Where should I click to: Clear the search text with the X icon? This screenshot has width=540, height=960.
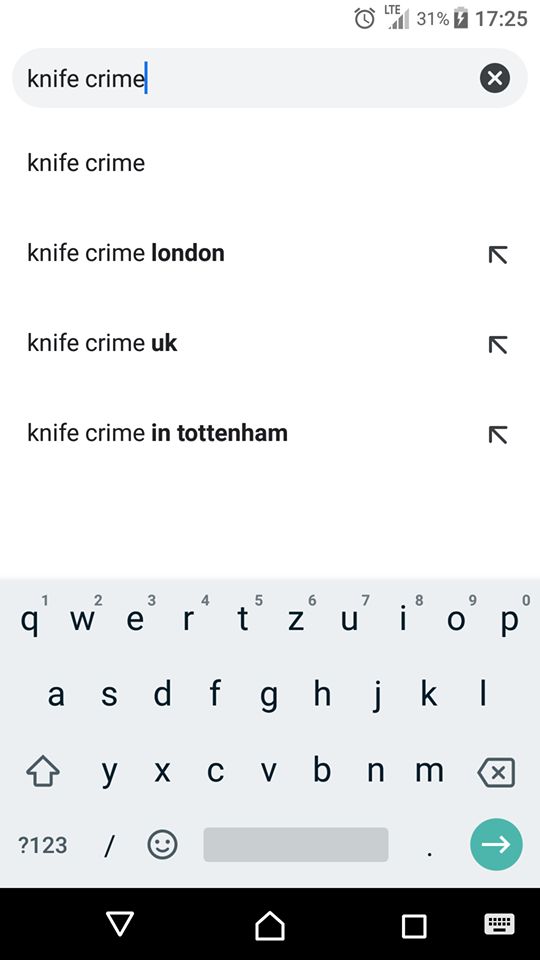495,78
